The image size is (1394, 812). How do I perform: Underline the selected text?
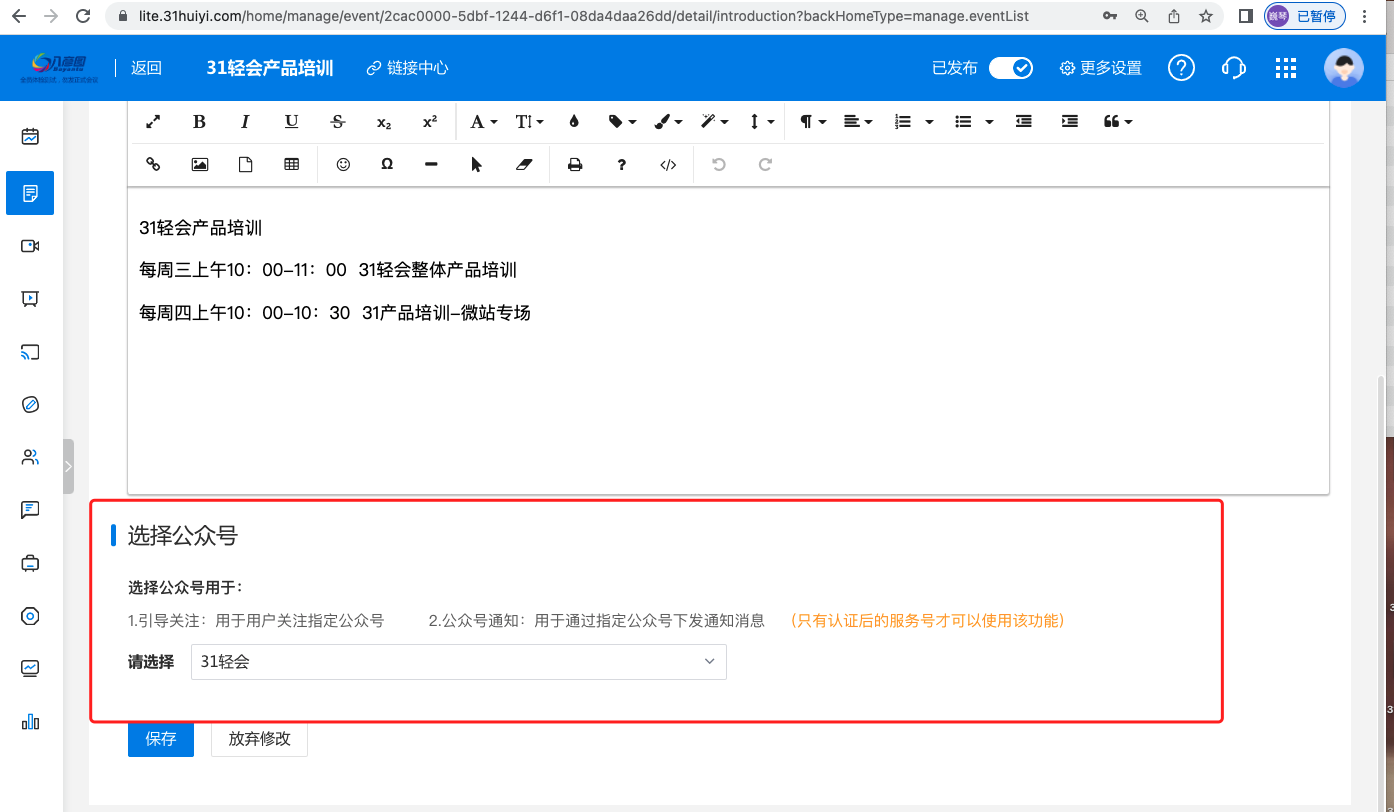291,121
